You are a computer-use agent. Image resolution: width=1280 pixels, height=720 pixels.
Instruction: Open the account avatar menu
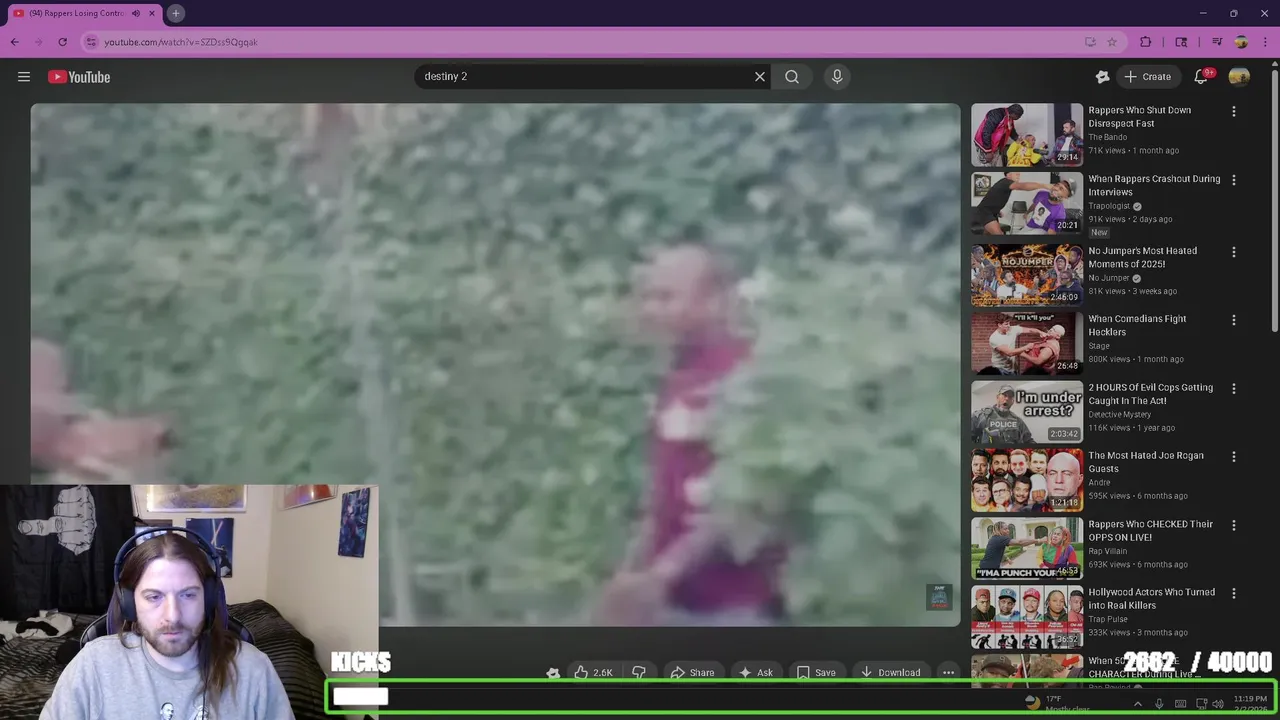(1239, 77)
